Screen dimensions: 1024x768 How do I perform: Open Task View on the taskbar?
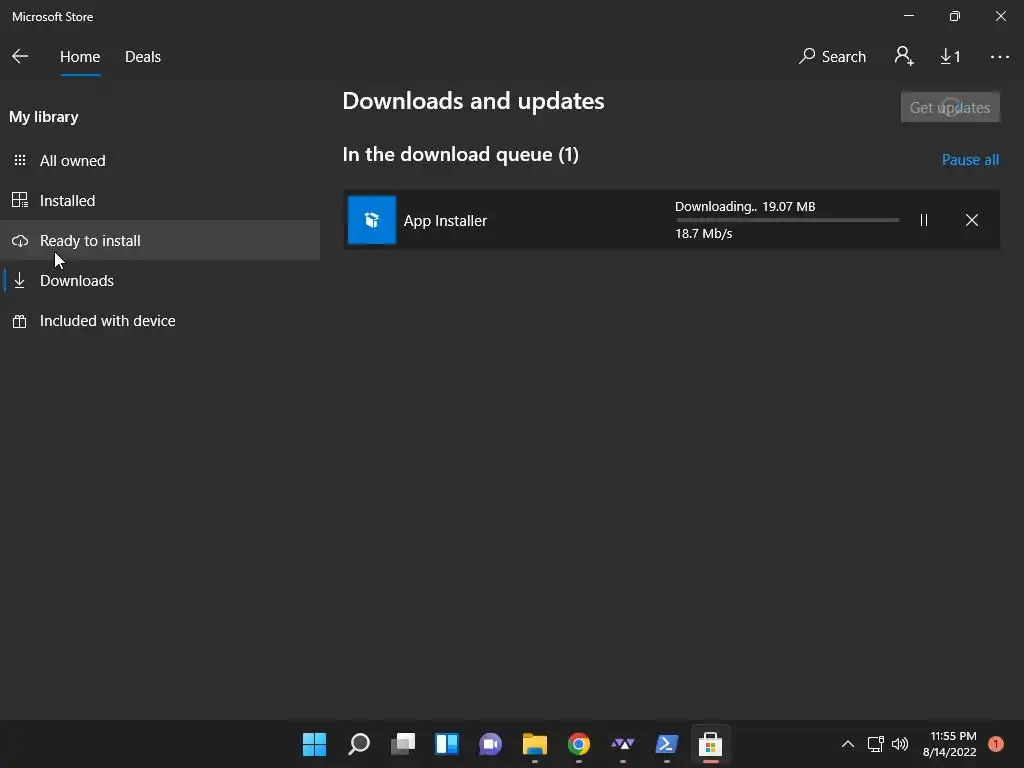403,744
